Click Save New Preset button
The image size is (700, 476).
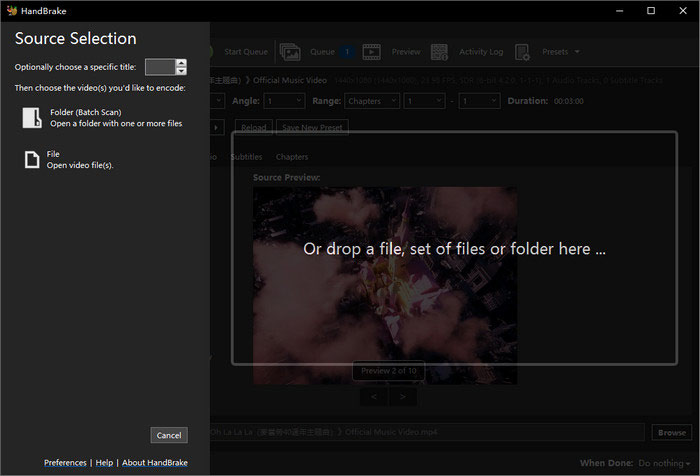click(x=312, y=128)
